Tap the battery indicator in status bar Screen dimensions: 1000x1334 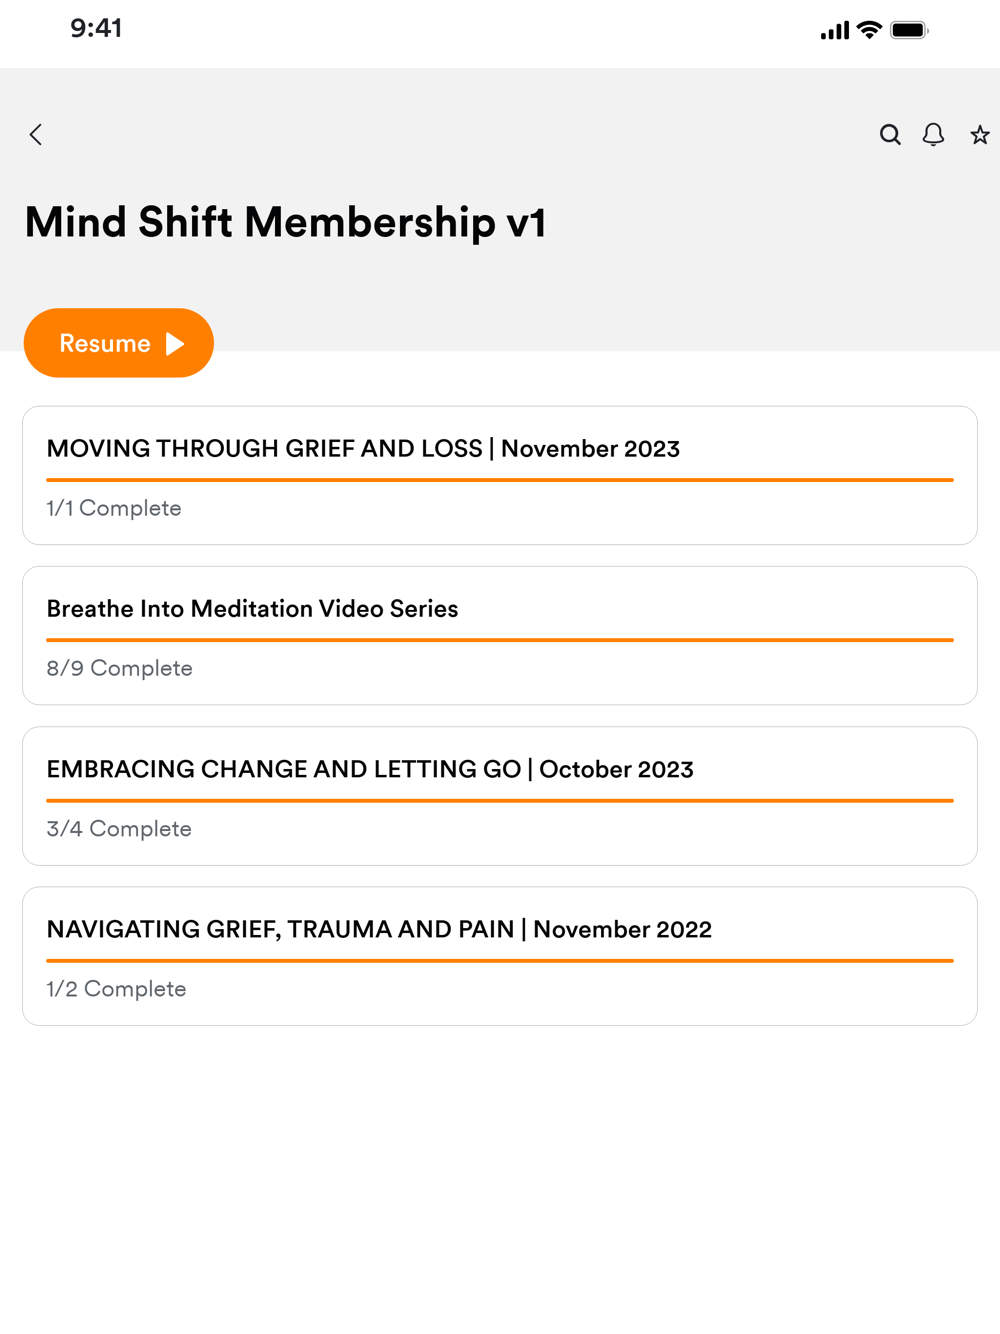coord(909,30)
